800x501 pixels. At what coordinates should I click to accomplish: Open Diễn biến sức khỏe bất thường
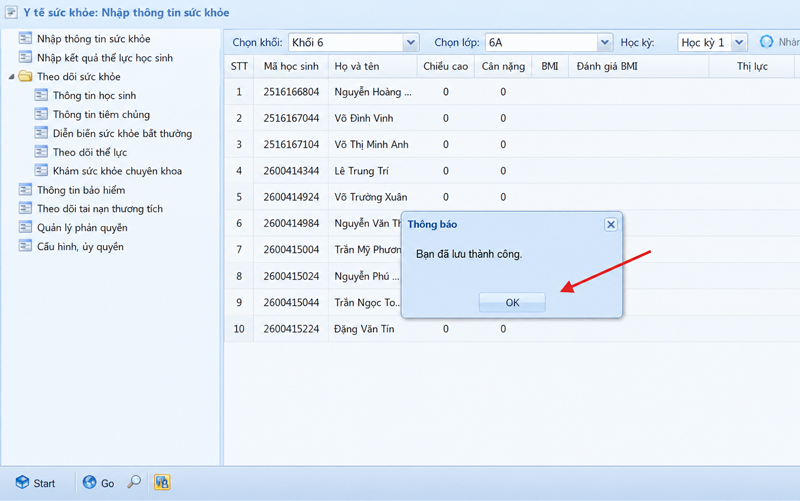tap(122, 134)
